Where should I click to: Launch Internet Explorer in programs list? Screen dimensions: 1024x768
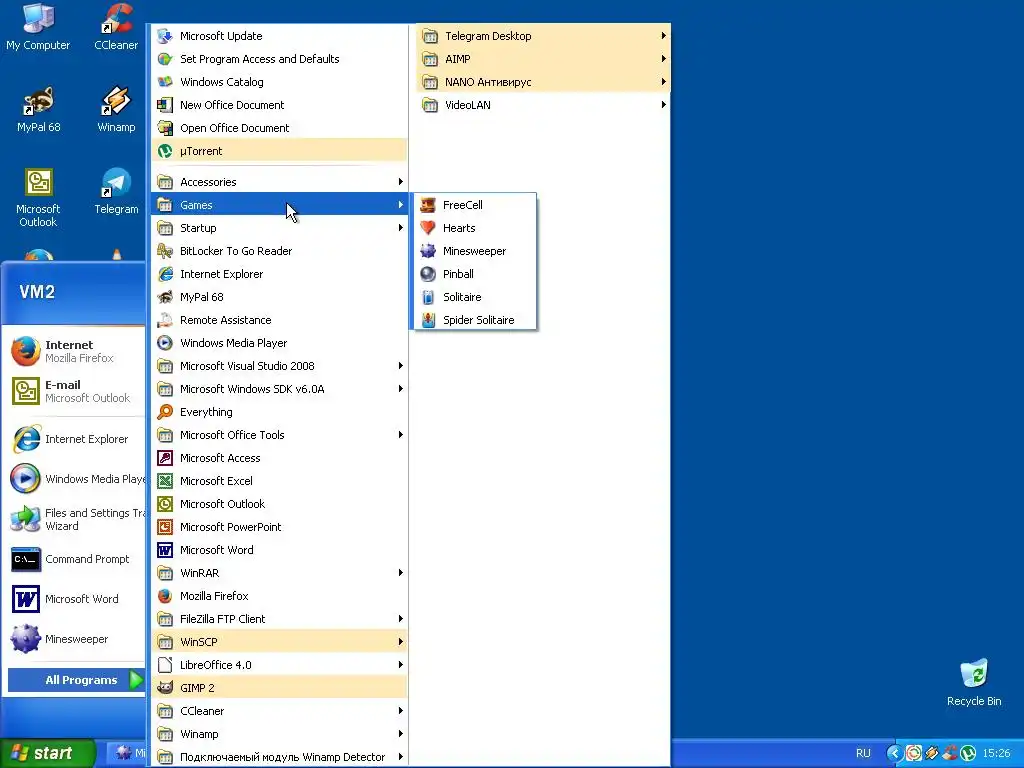coord(280,274)
